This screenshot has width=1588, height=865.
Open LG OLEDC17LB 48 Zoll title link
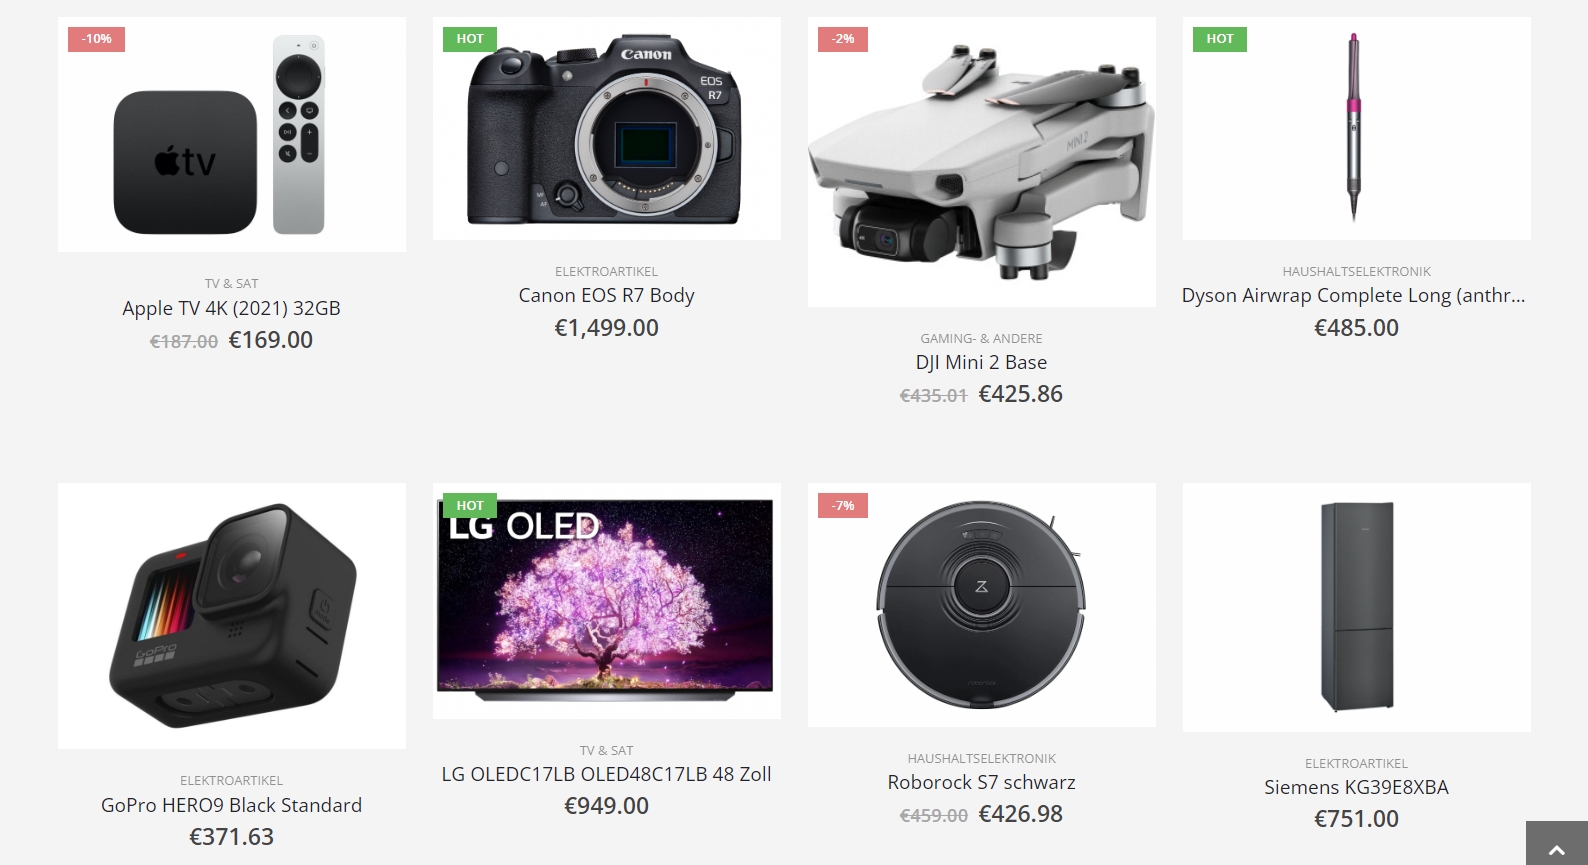coord(607,774)
